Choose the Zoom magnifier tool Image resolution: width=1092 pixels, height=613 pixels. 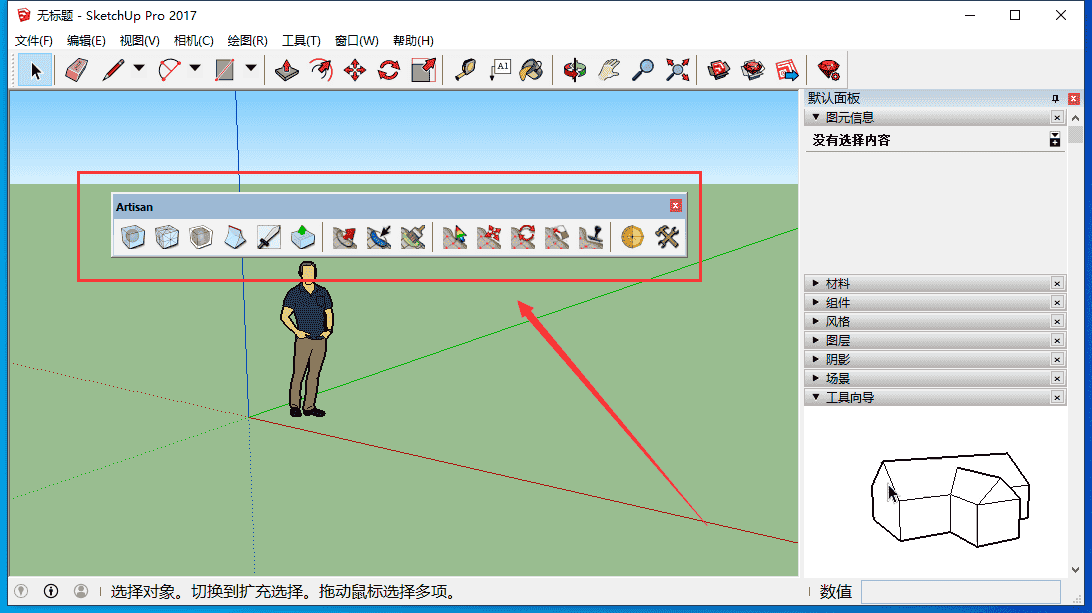point(643,70)
